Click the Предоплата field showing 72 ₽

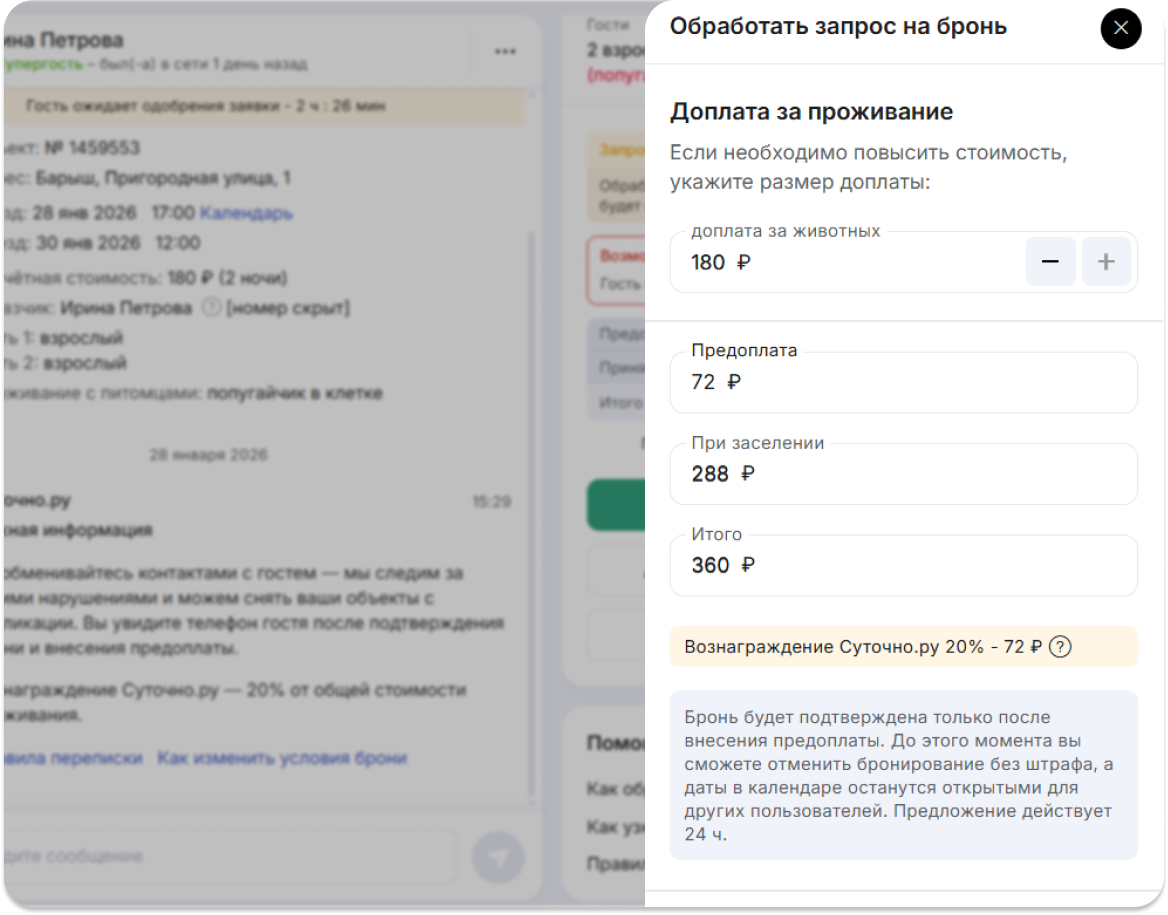pyautogui.click(x=902, y=382)
